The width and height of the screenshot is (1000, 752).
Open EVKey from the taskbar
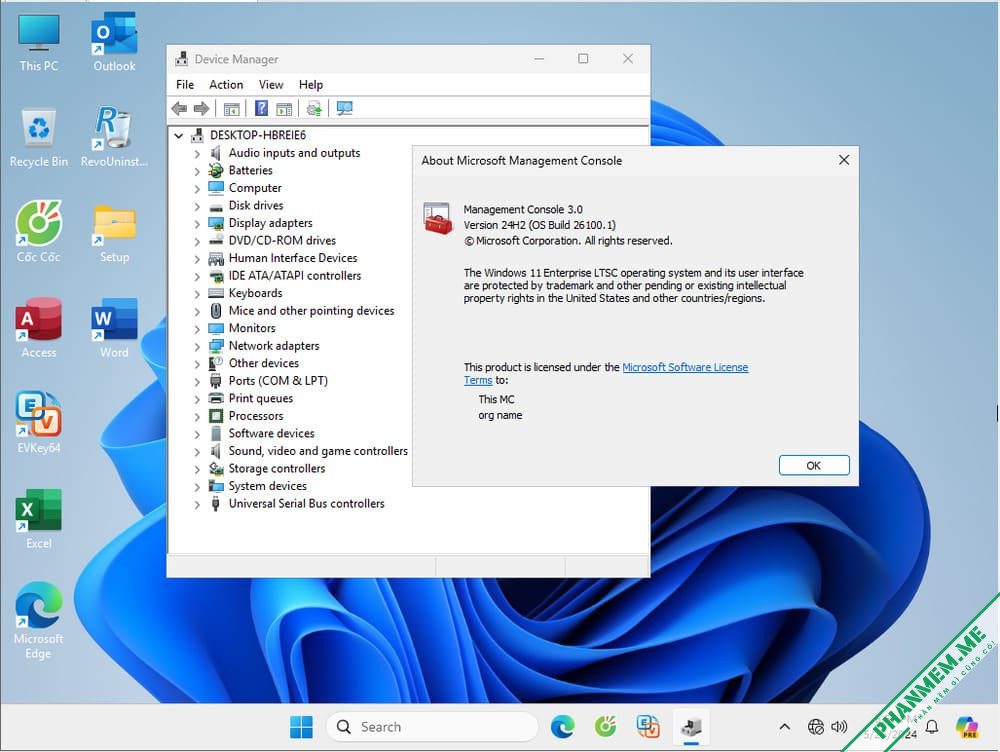[648, 726]
